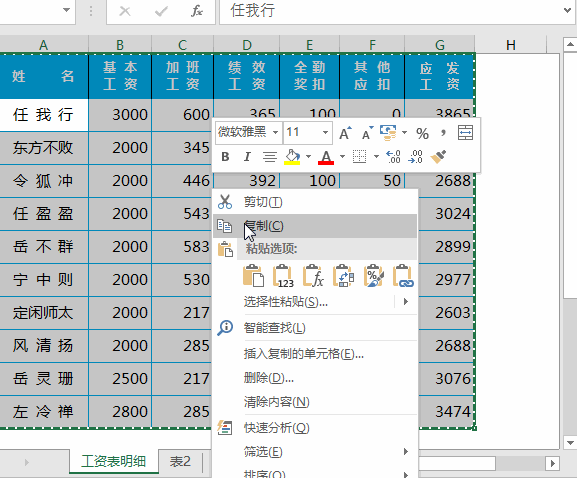This screenshot has width=577, height=478.
Task: Click Increase Font Size icon
Action: (345, 133)
